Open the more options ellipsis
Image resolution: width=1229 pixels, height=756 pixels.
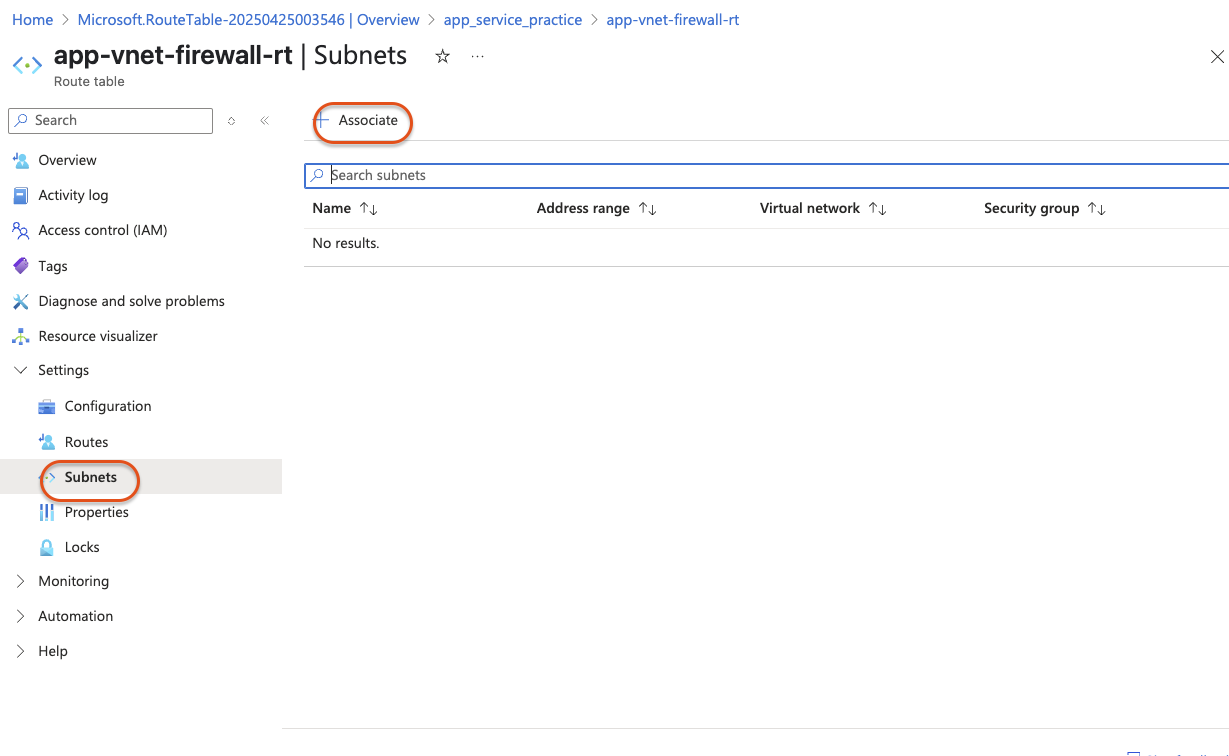point(477,56)
